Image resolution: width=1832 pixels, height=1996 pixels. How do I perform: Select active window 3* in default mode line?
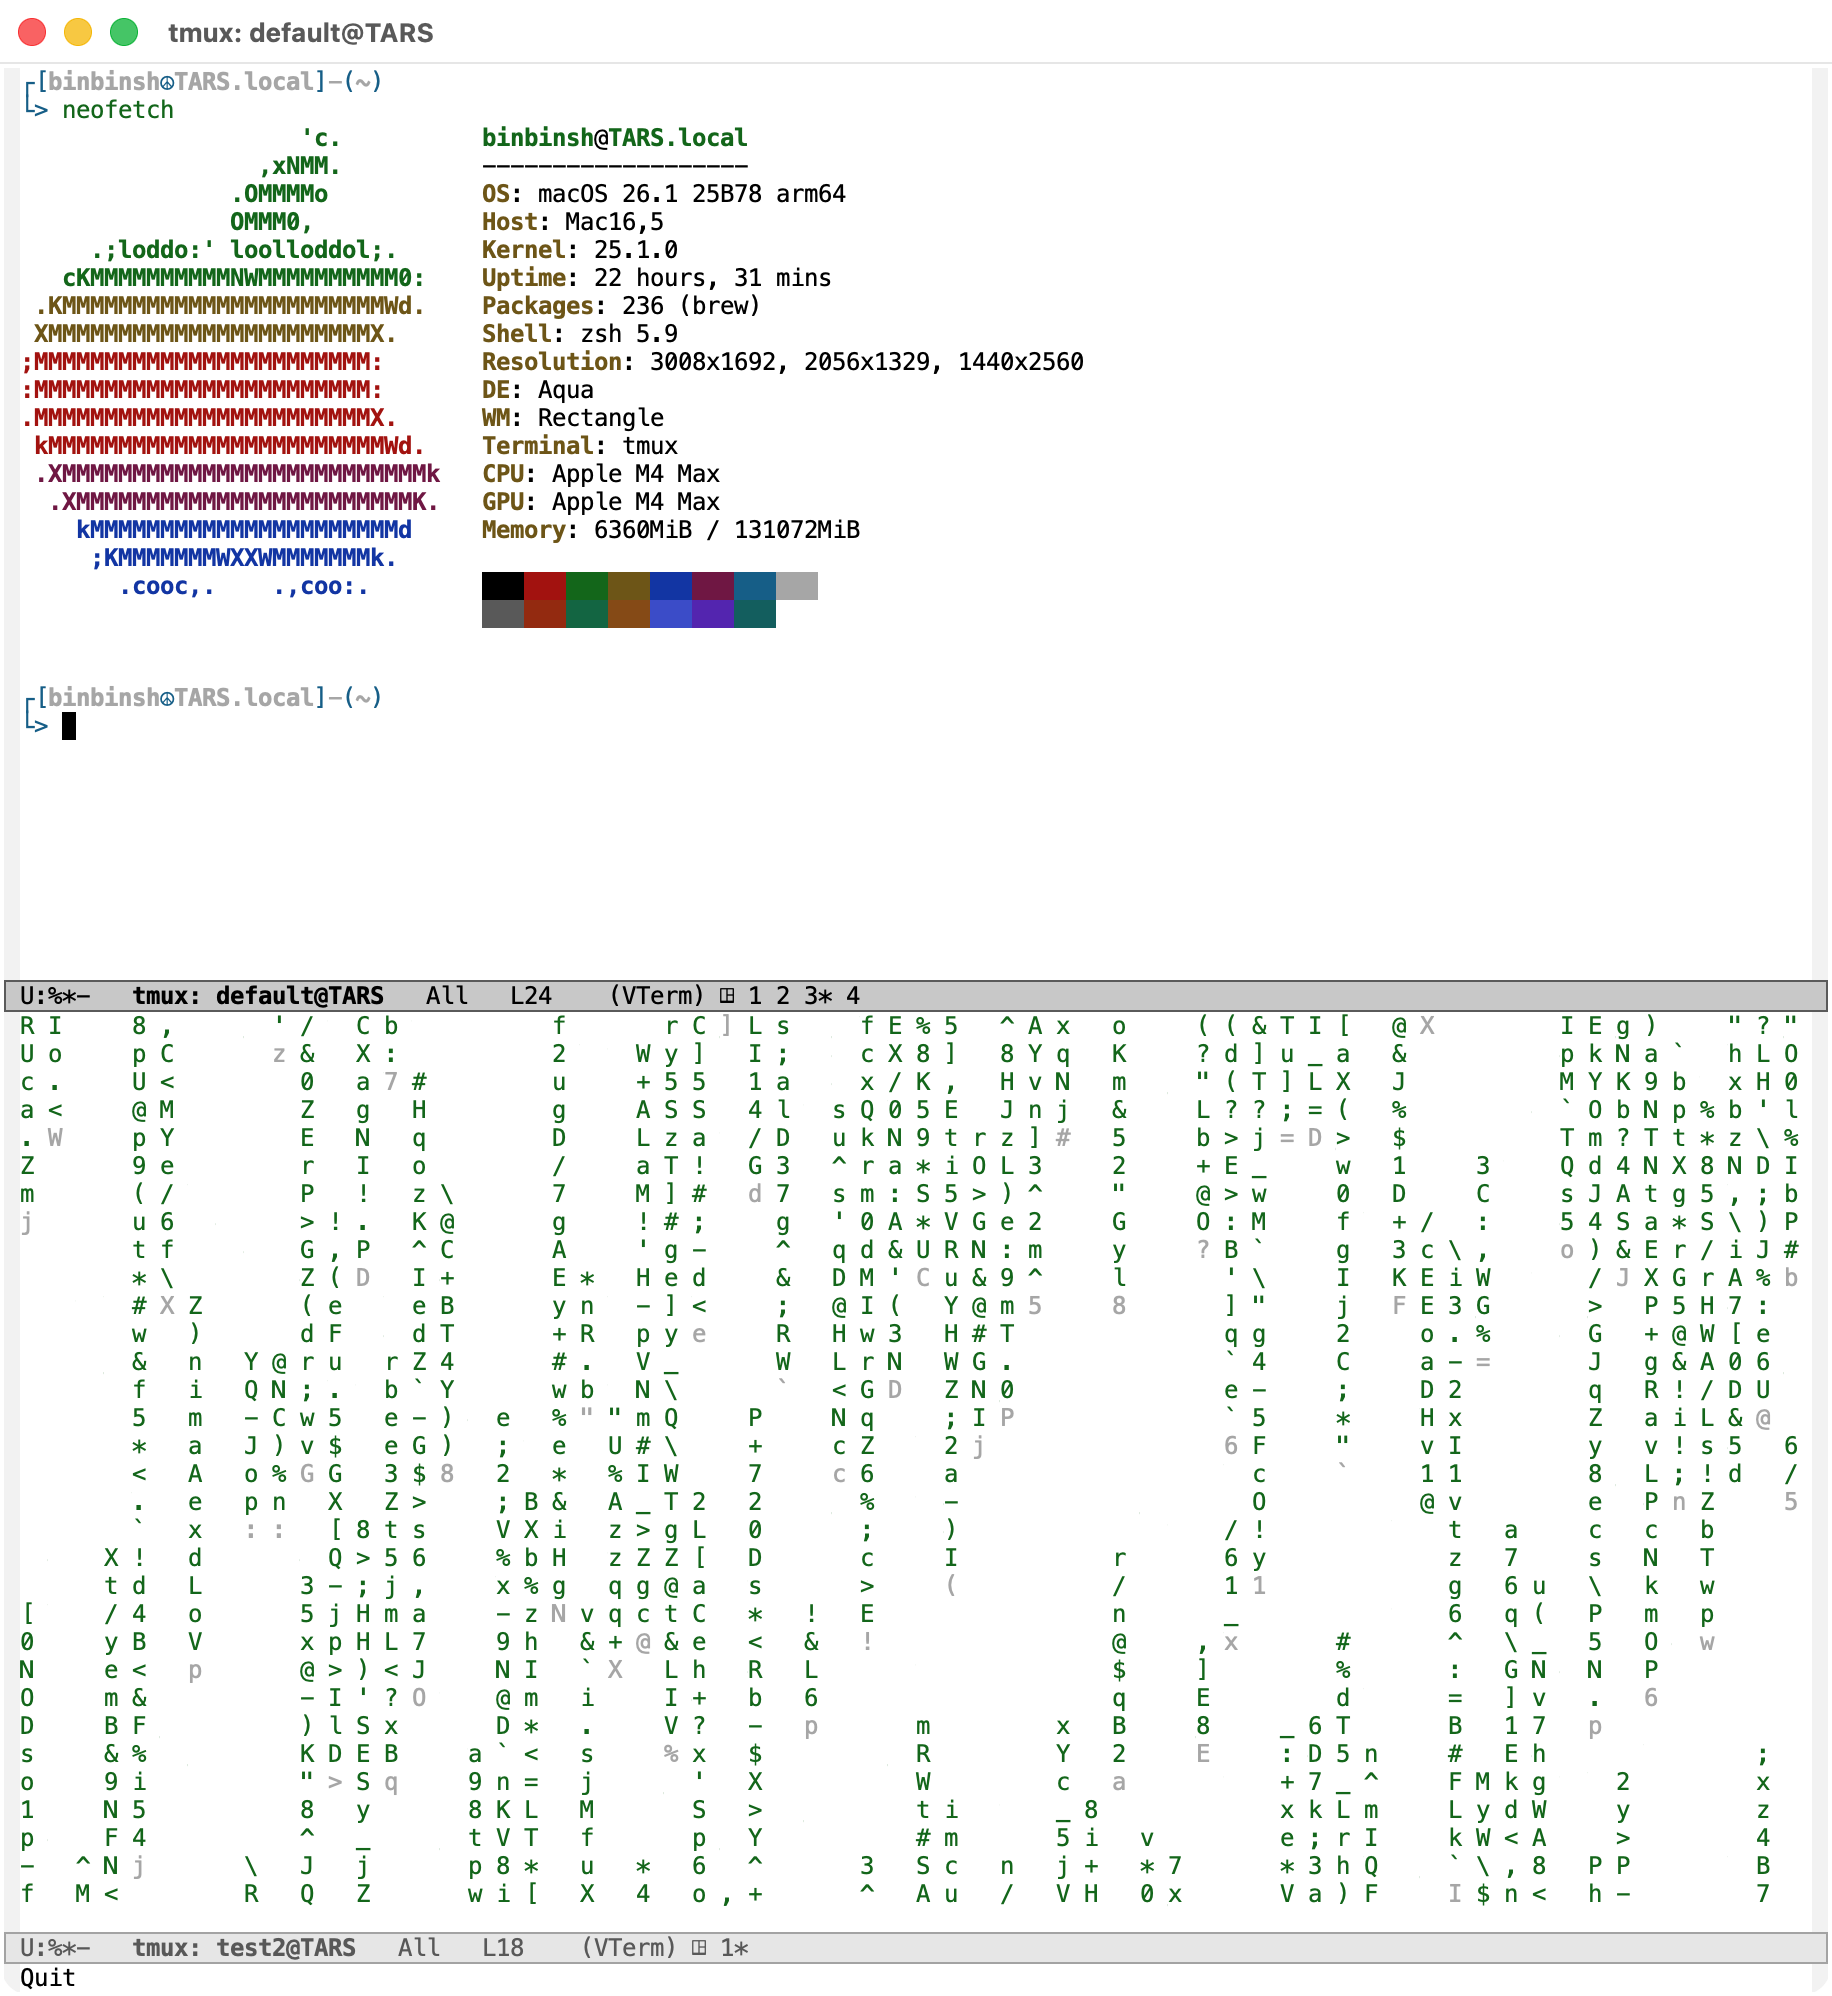tap(818, 996)
